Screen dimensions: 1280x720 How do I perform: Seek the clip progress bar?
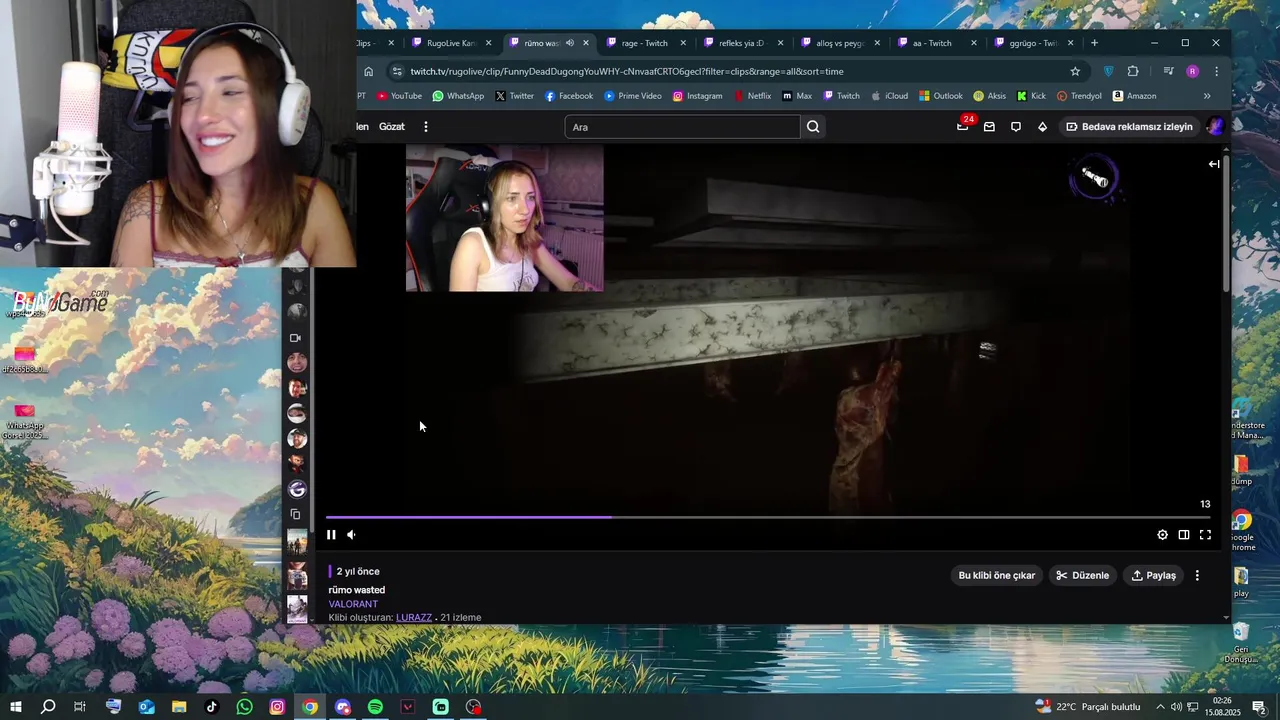[768, 517]
